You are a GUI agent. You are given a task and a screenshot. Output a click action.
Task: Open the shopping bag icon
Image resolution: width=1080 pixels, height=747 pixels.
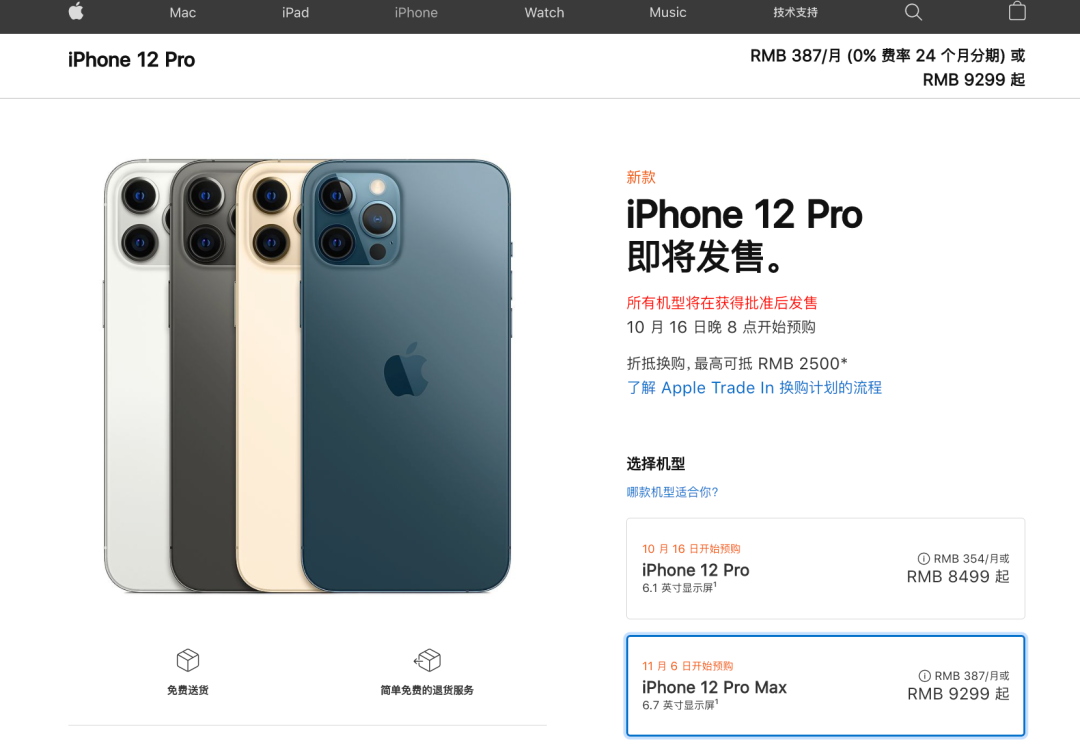pos(1017,11)
